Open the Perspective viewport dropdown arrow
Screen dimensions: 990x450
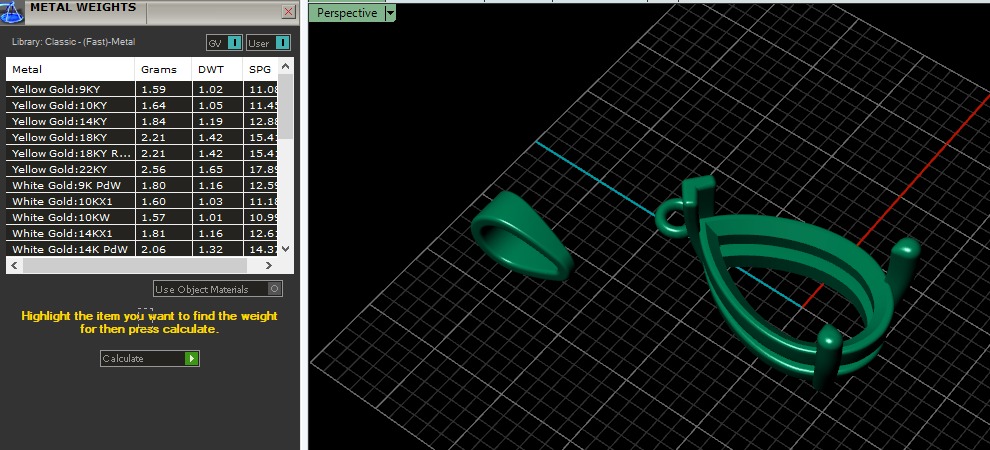pos(390,13)
